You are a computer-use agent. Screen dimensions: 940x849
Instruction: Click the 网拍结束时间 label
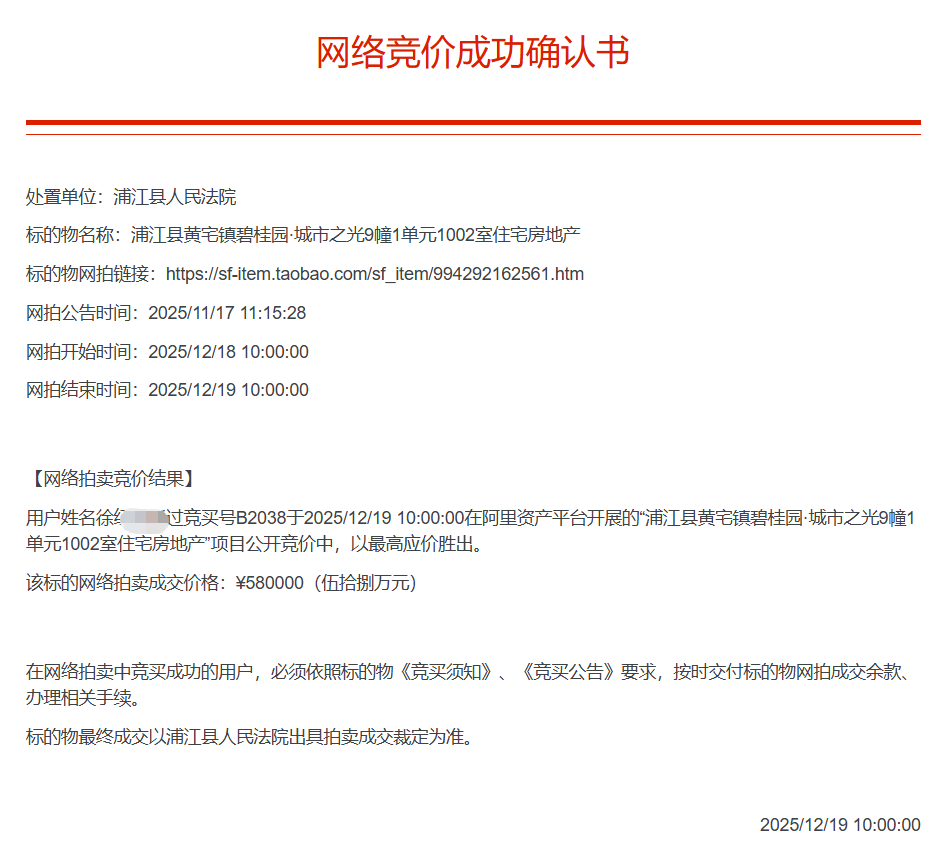pyautogui.click(x=82, y=390)
